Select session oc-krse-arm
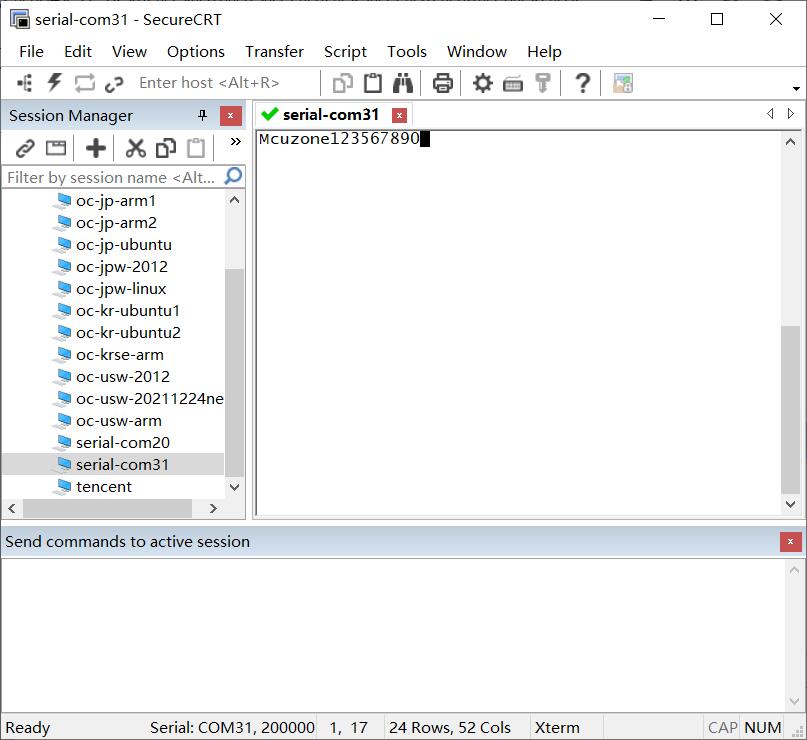The image size is (807, 740). coord(120,355)
